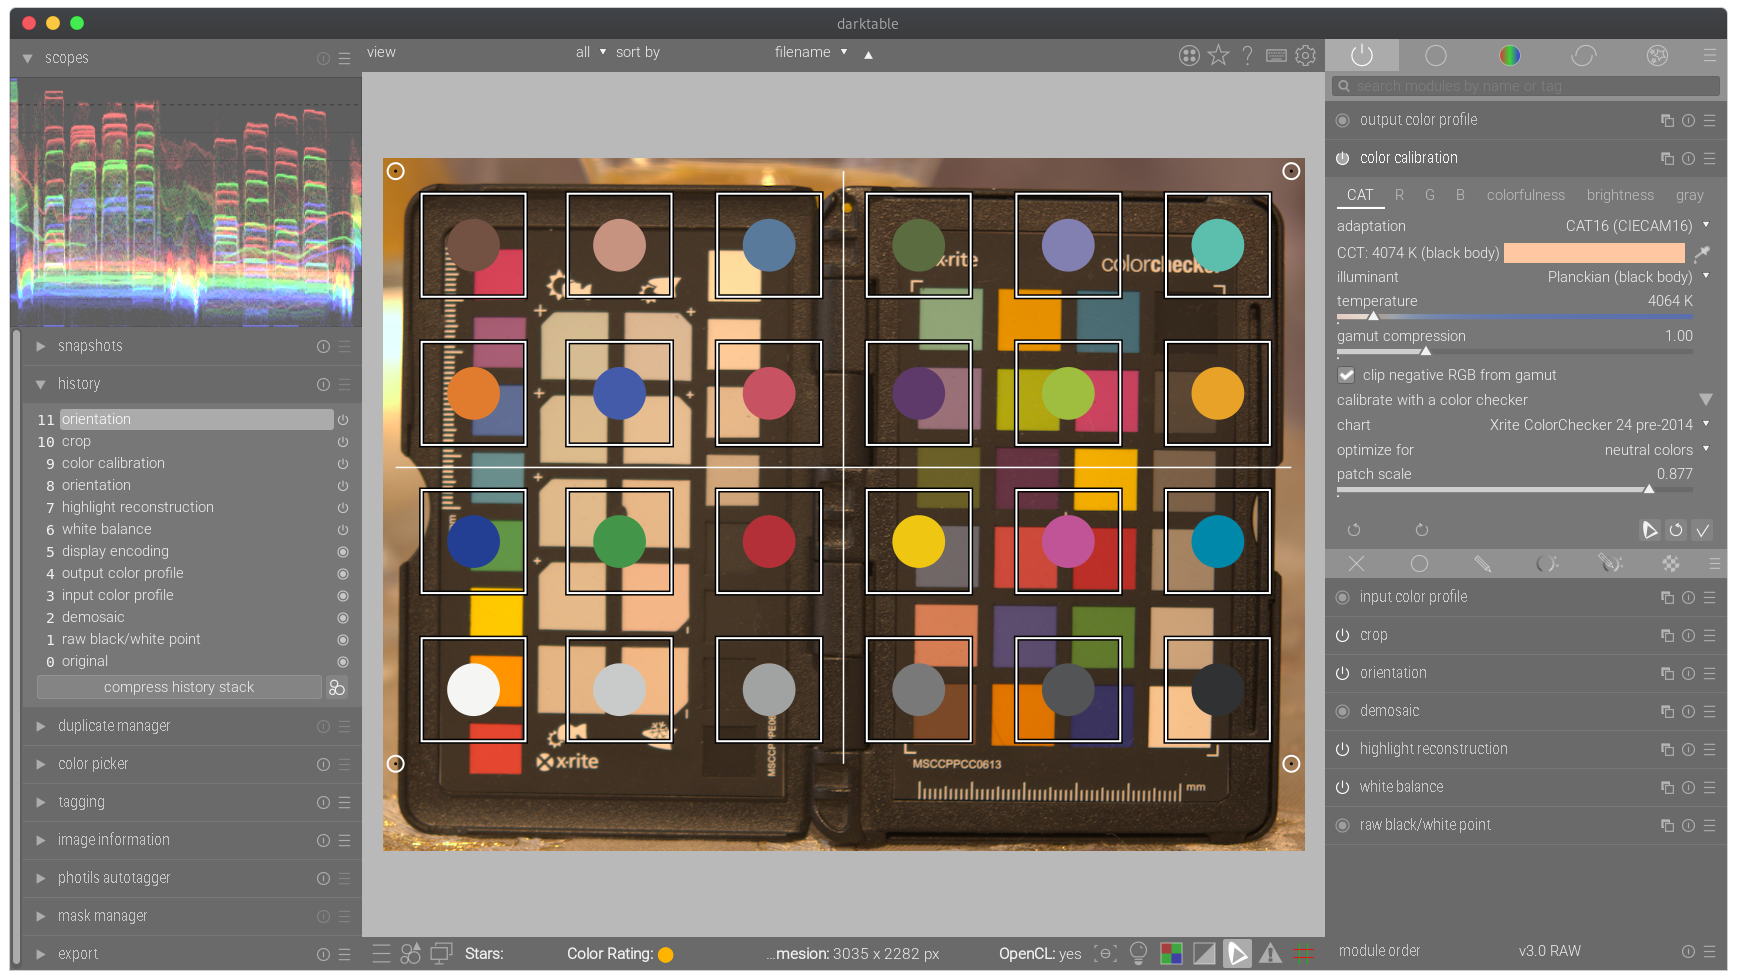
Task: Uncheck clip negative RGB from gamut
Action: point(1346,375)
